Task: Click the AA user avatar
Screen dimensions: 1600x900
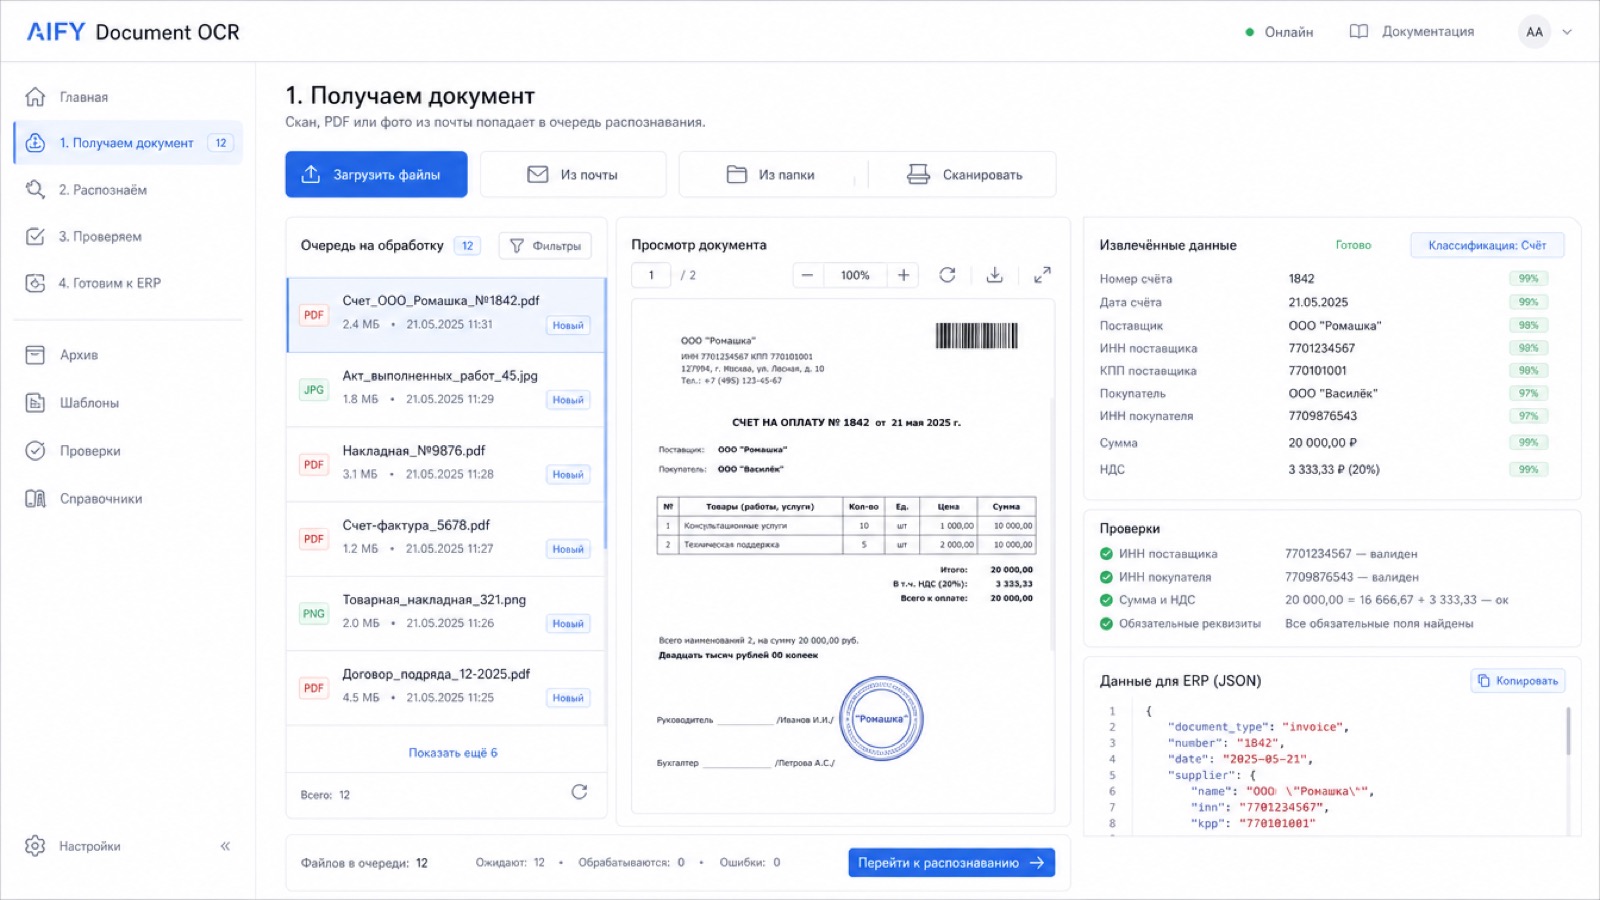Action: (1534, 32)
